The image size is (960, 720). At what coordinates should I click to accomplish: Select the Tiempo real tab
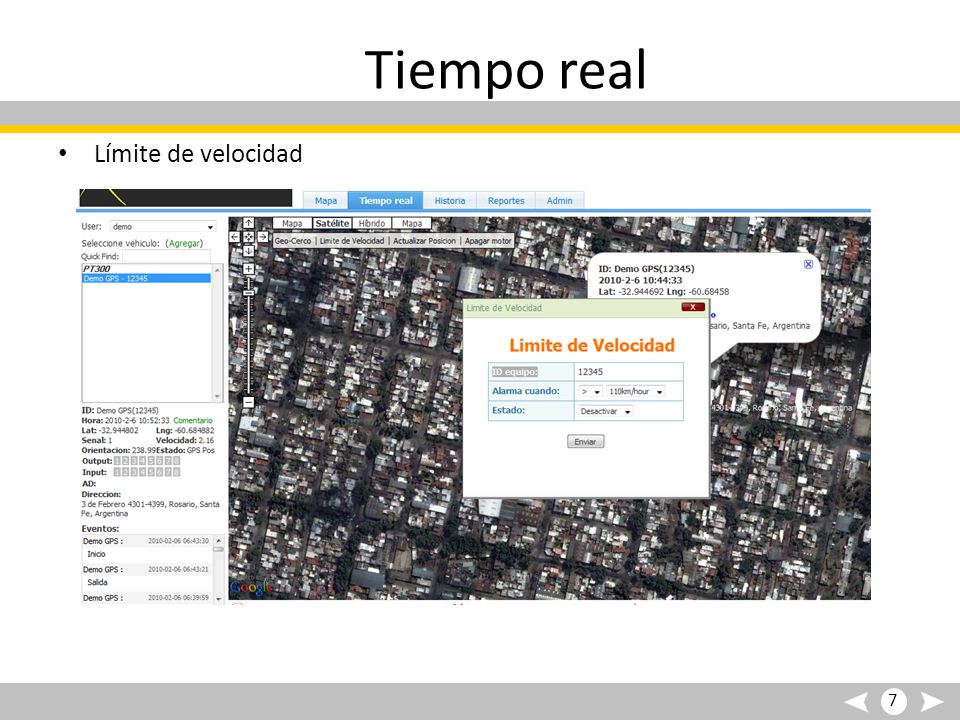(x=386, y=201)
